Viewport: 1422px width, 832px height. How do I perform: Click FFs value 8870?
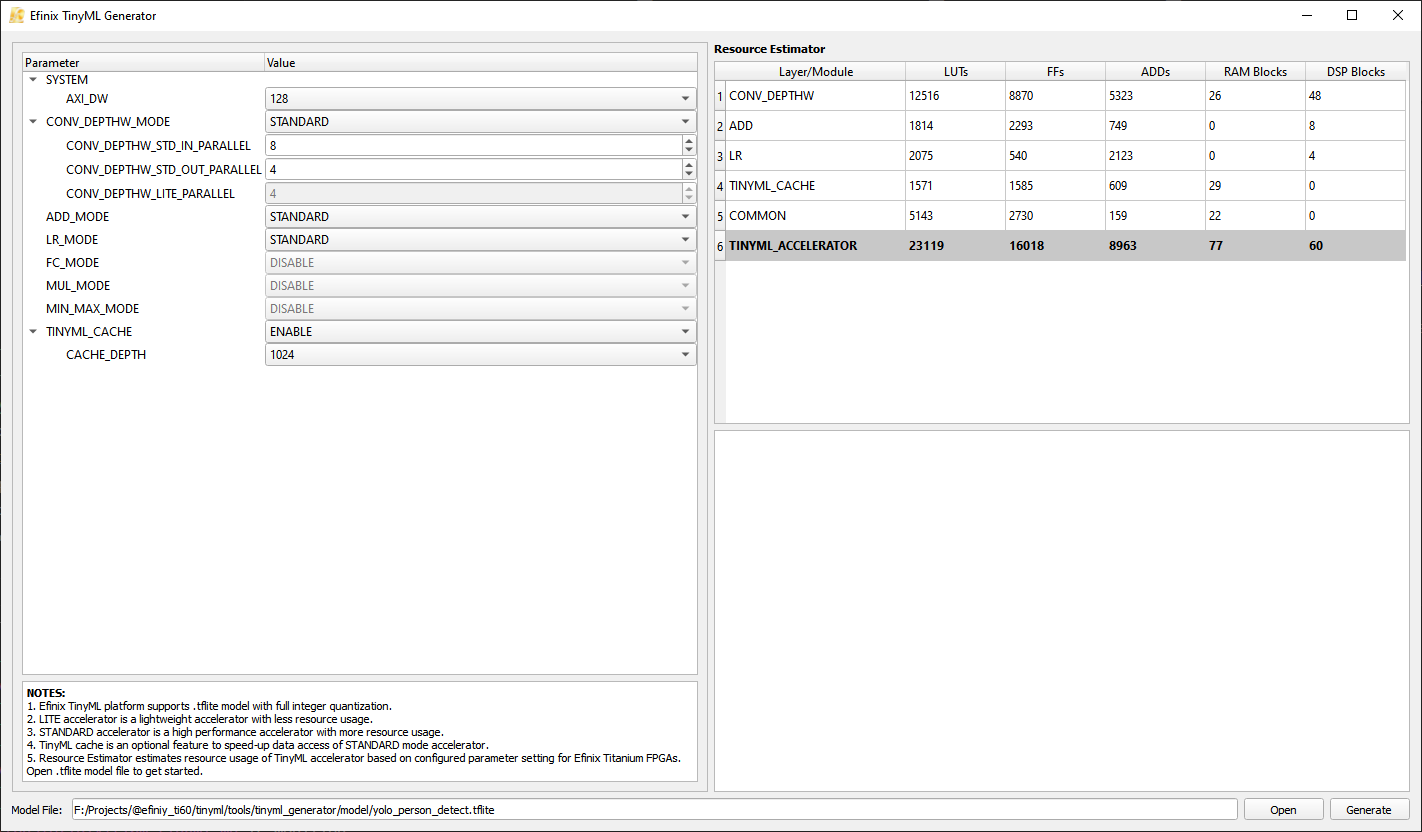(x=1056, y=96)
